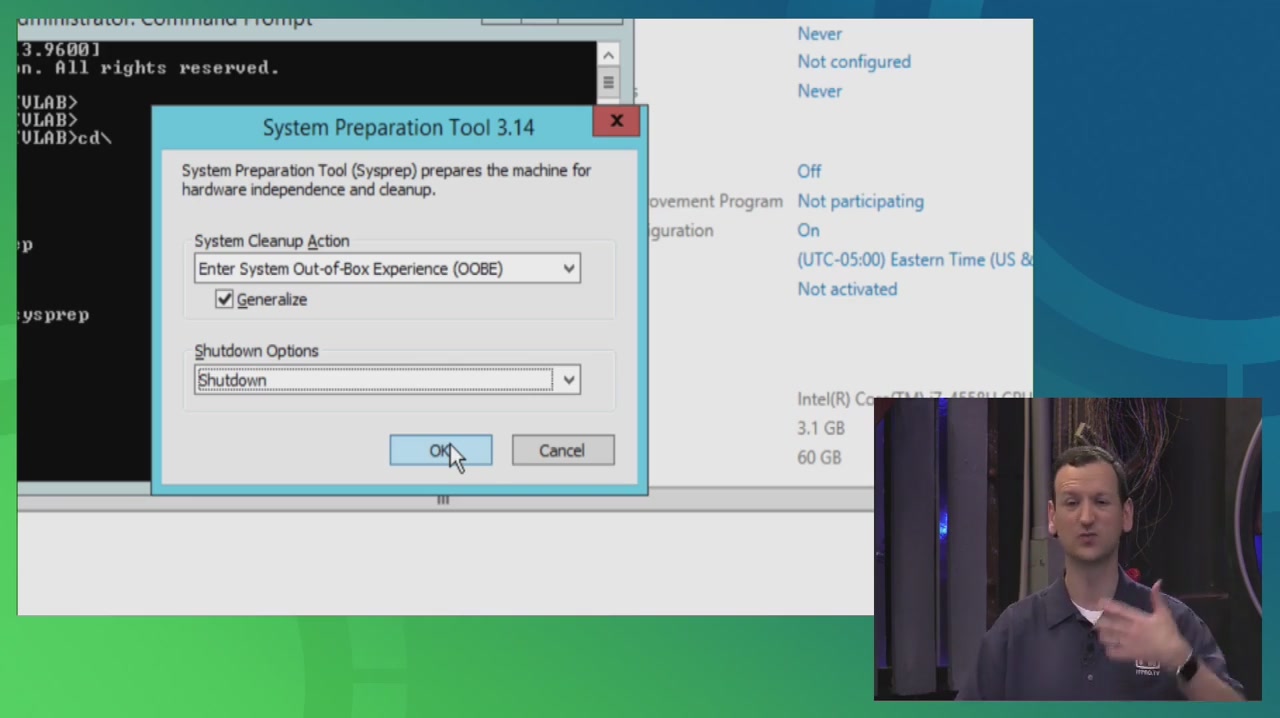
Task: Click the Command Prompt scrollbar up arrow
Action: click(608, 55)
